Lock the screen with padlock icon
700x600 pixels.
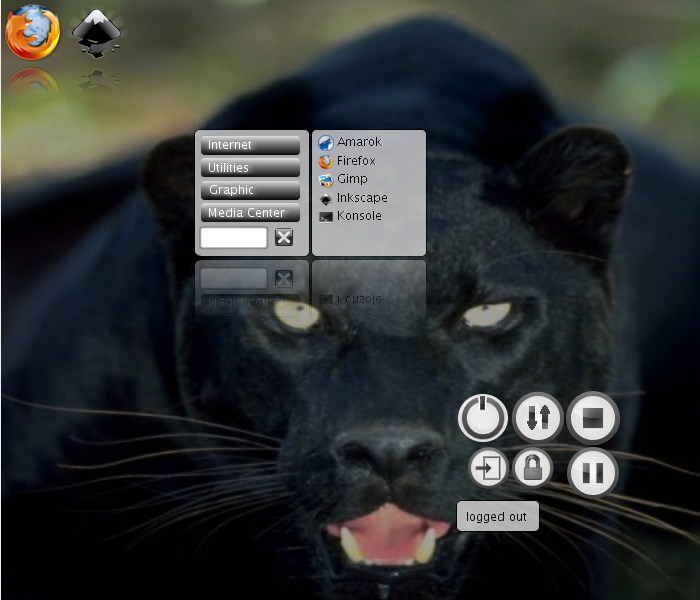533,468
